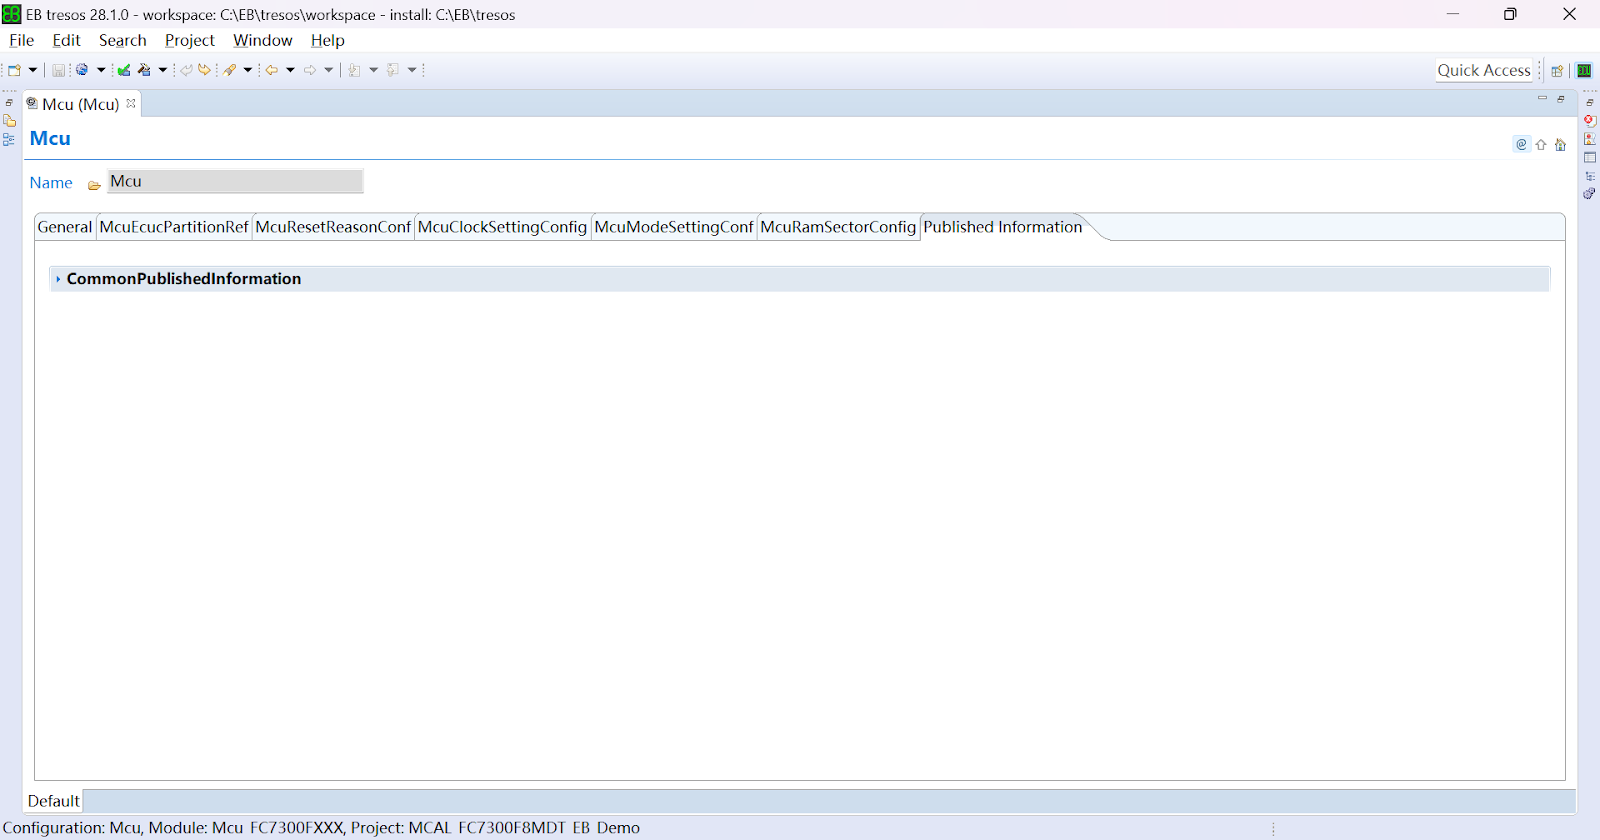Click the Save disk icon
Viewport: 1600px width, 840px height.
(x=58, y=70)
